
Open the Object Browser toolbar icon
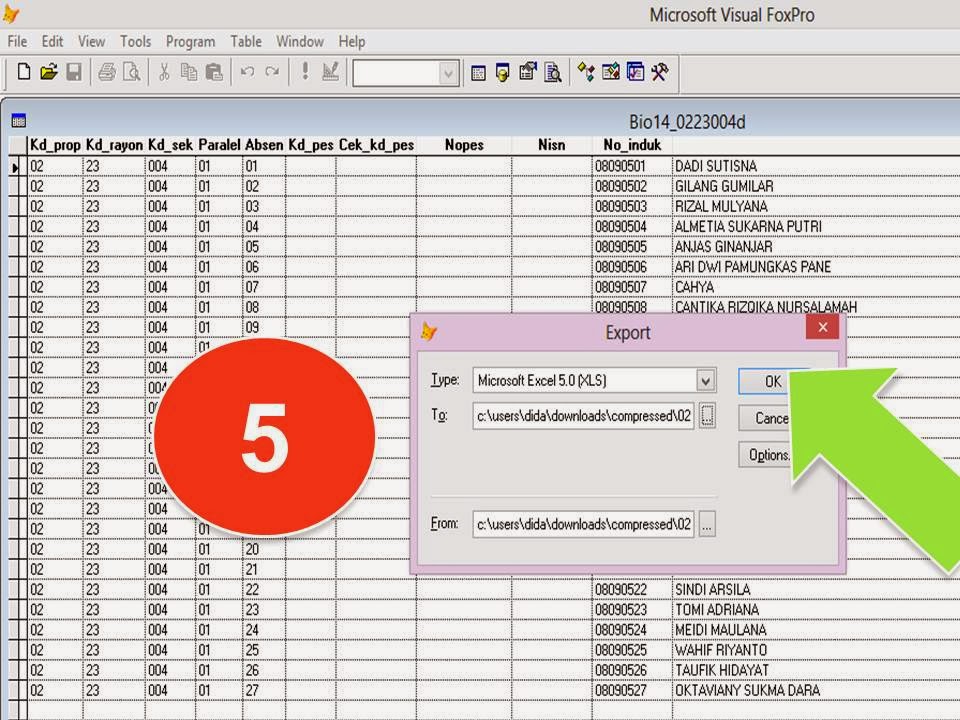click(x=610, y=72)
